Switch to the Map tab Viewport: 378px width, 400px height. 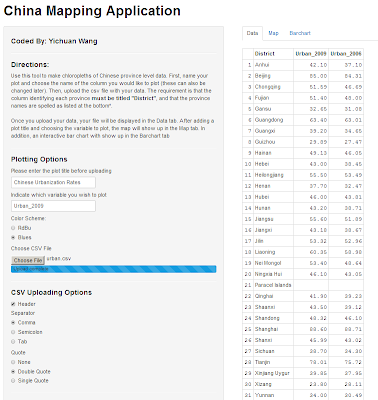(x=273, y=33)
